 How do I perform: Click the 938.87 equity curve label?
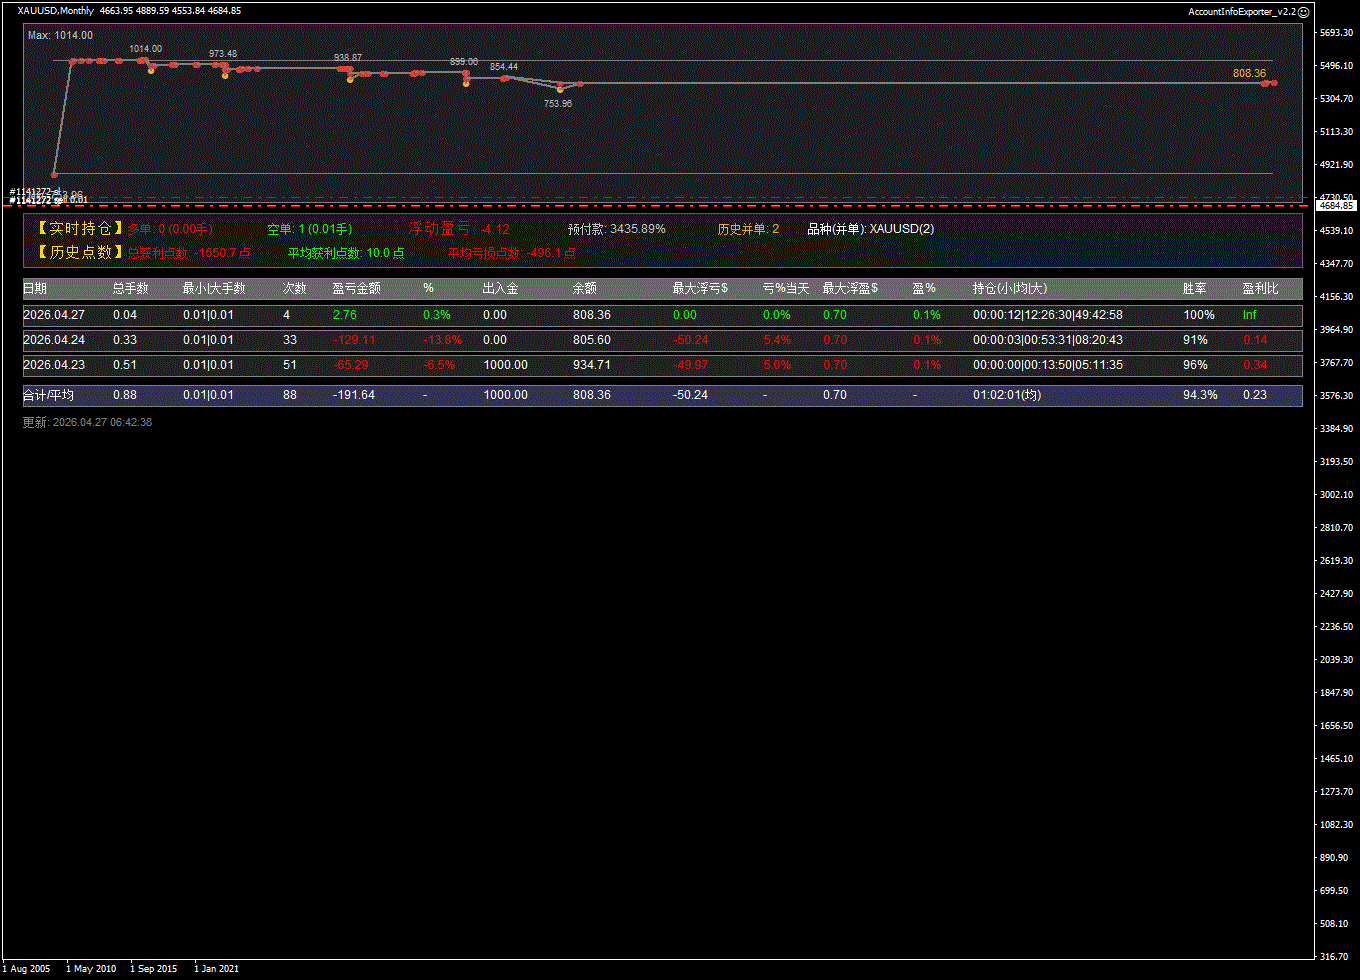coord(348,58)
